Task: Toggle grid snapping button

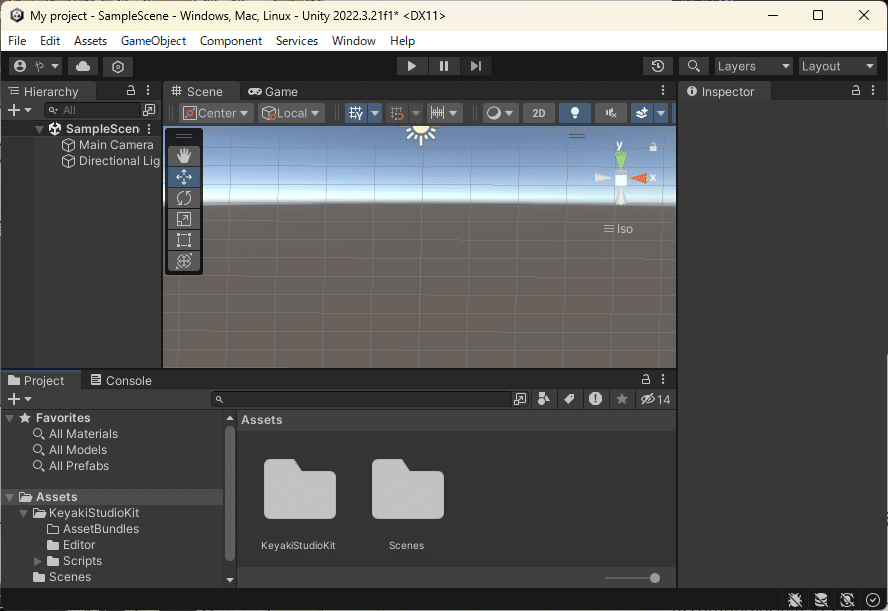Action: click(x=397, y=113)
